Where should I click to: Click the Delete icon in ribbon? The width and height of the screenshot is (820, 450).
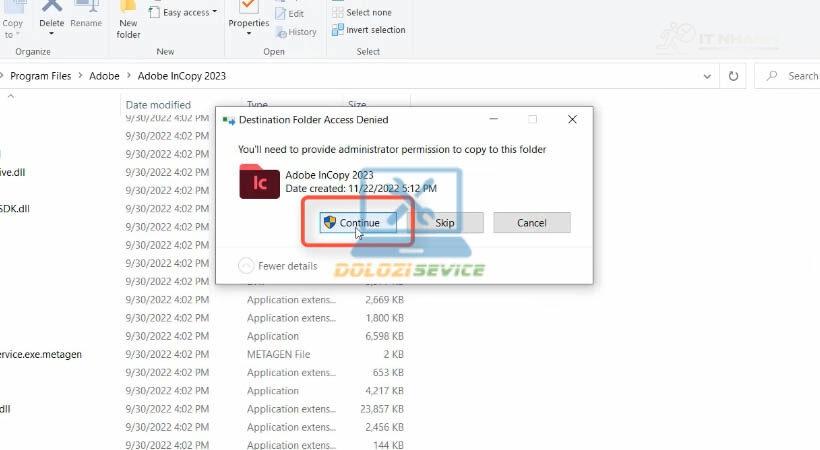[x=51, y=7]
